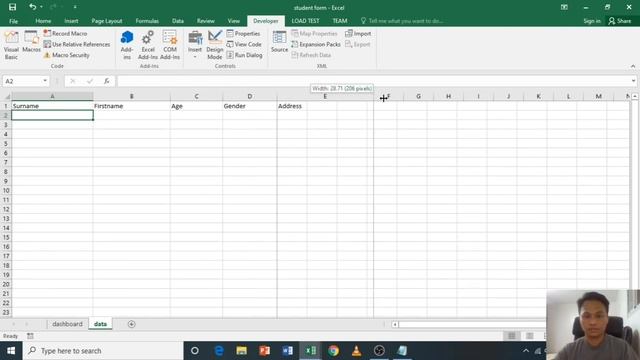Save the workbook with the floppy icon
The width and height of the screenshot is (640, 360).
[x=13, y=7]
